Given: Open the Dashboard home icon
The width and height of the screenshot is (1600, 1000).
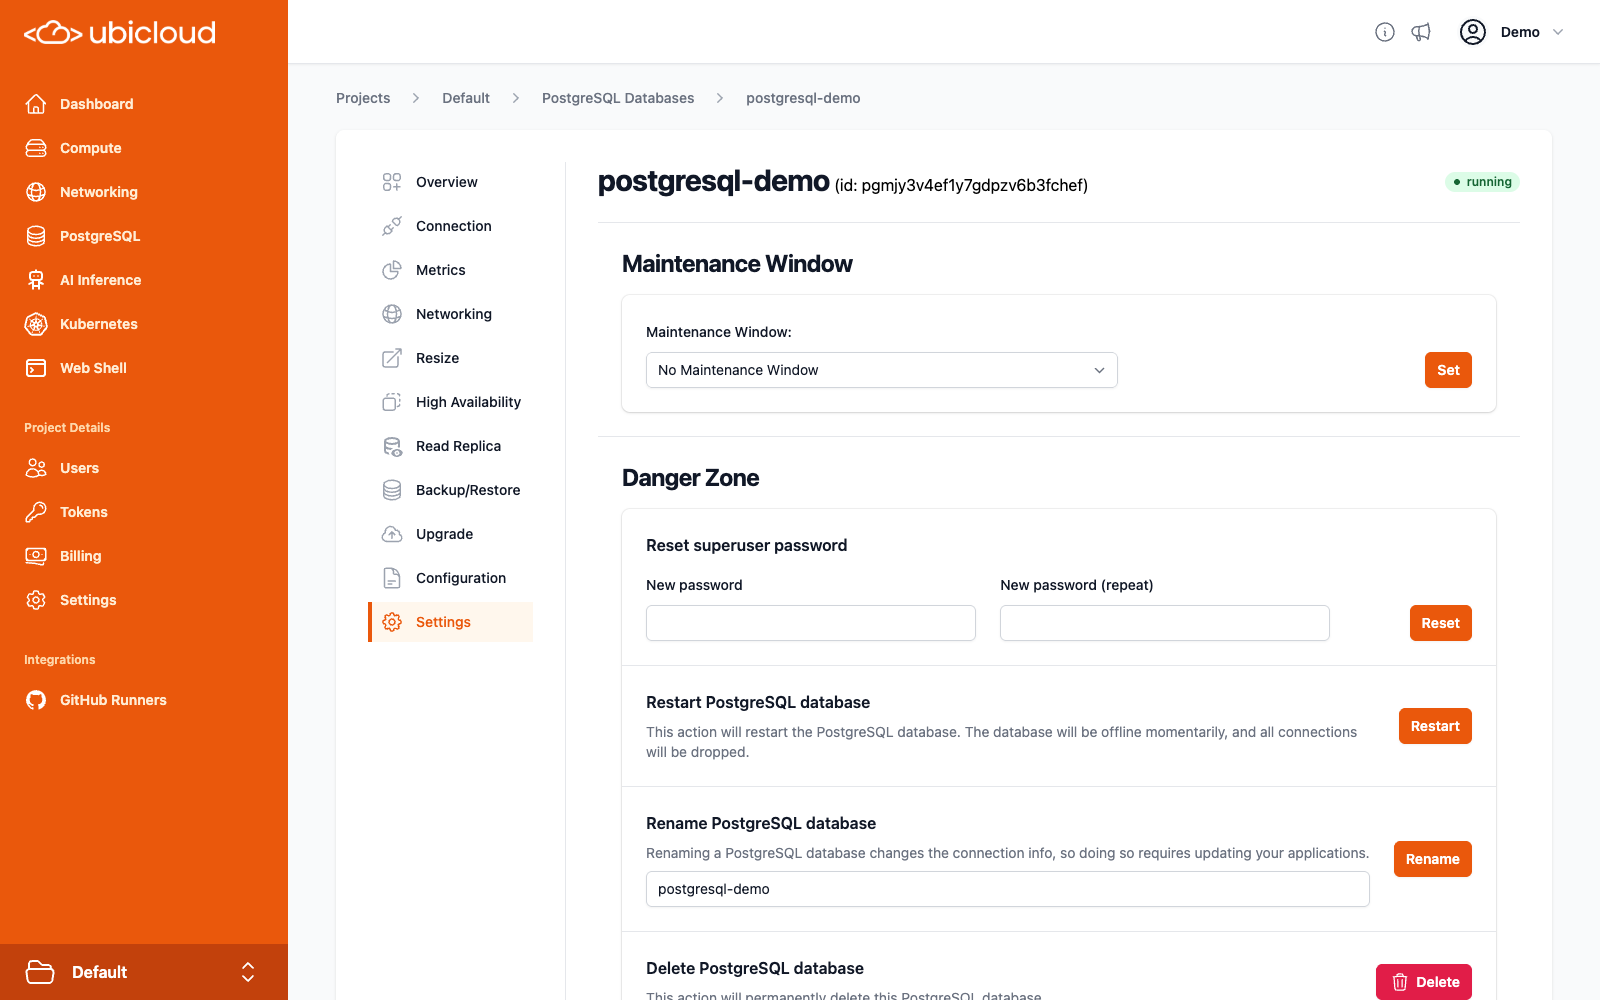Looking at the screenshot, I should point(36,104).
